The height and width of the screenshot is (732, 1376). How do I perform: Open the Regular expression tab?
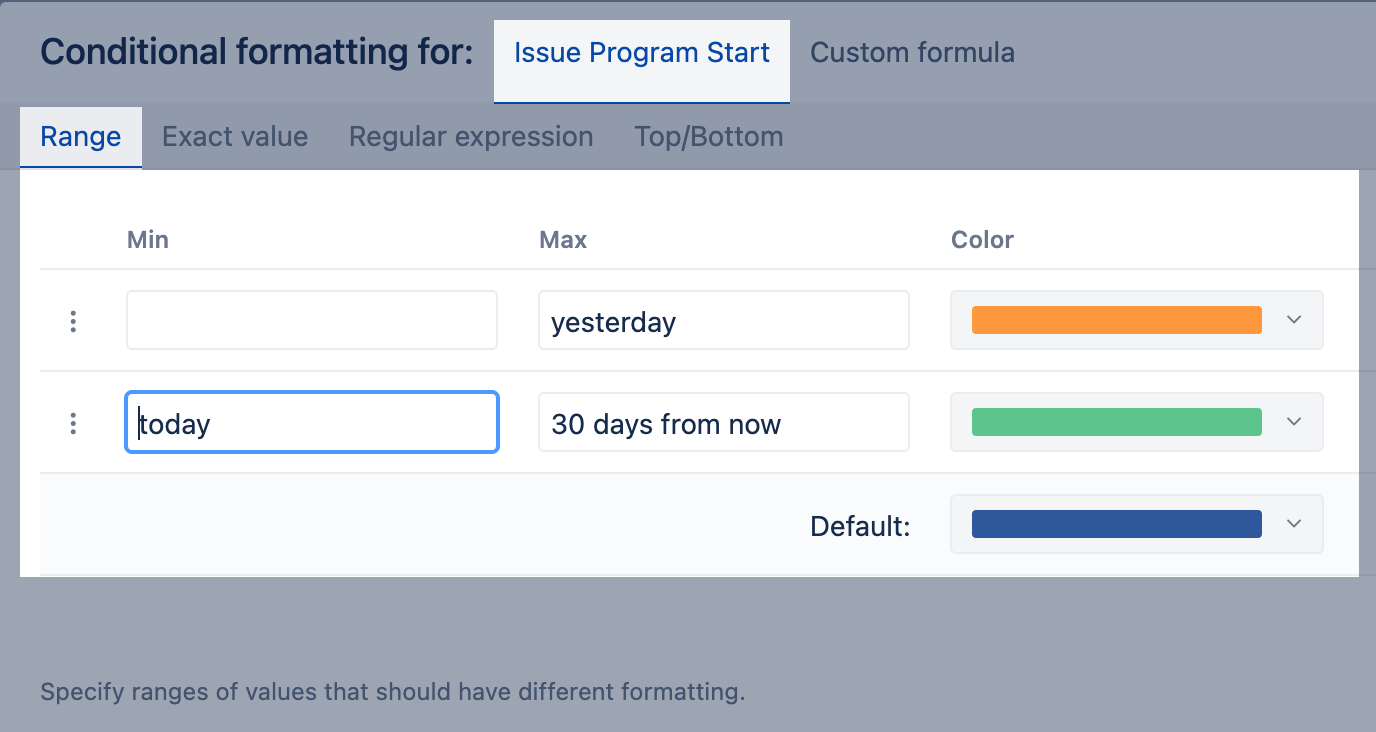click(471, 137)
